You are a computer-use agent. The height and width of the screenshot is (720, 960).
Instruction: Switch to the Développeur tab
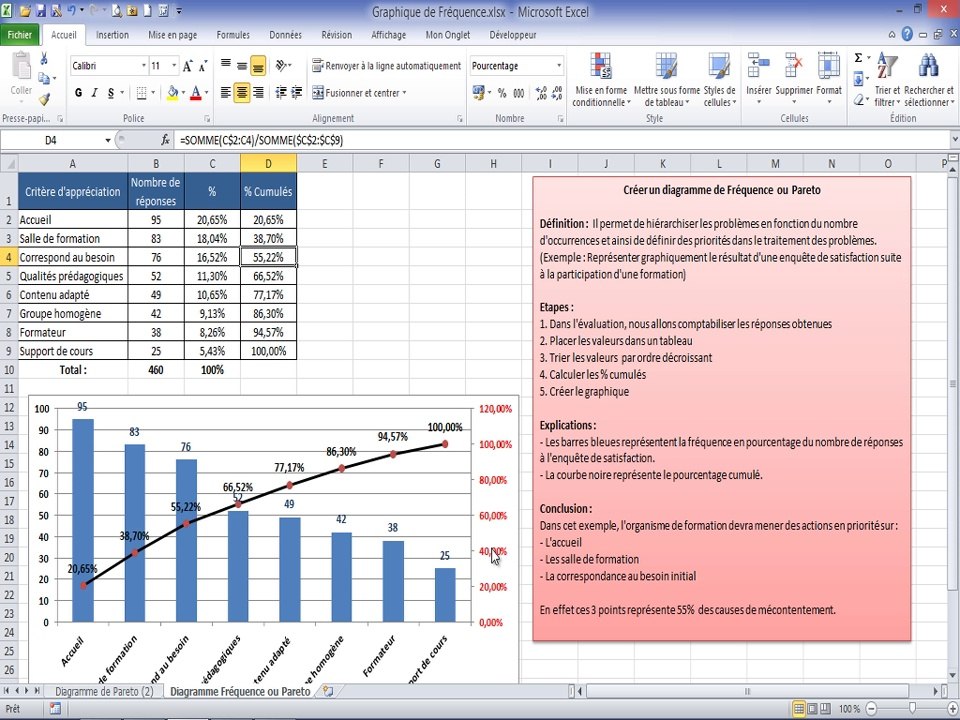coord(512,35)
